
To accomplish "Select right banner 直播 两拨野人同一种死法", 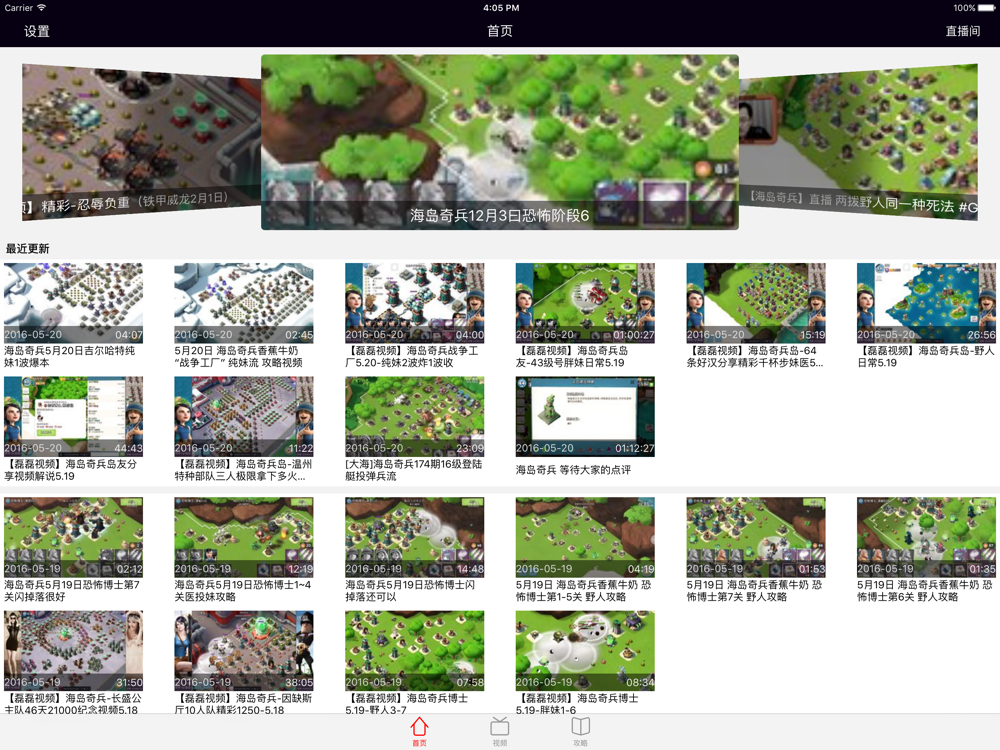I will click(858, 142).
